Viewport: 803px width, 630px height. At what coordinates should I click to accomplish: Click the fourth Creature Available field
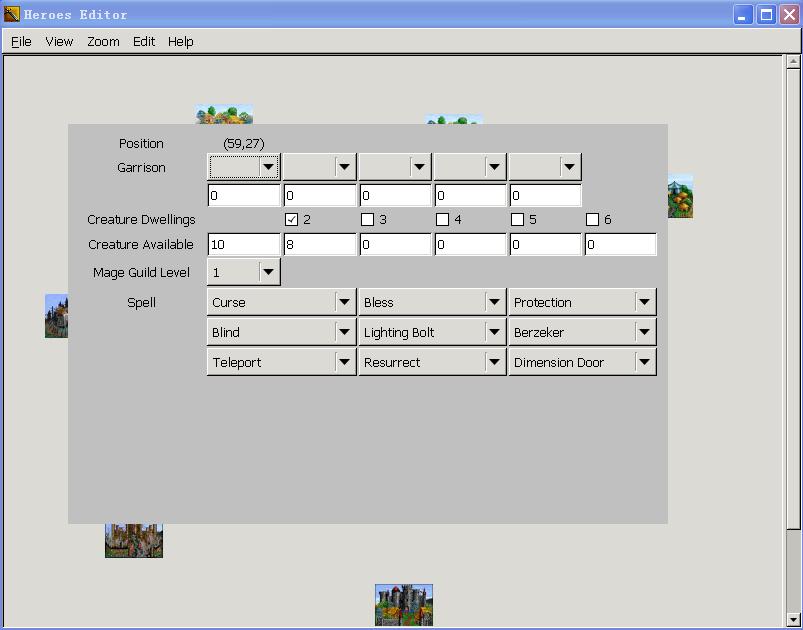pos(470,244)
